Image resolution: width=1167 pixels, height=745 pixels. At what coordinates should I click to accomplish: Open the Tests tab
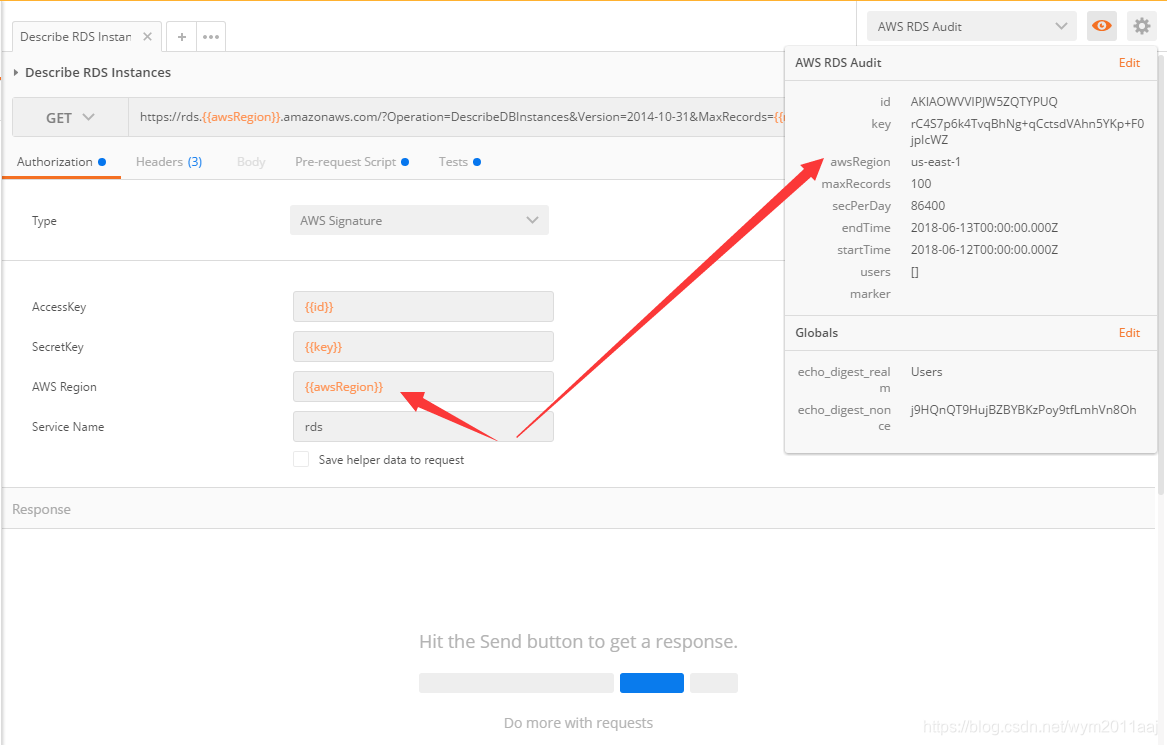(459, 162)
